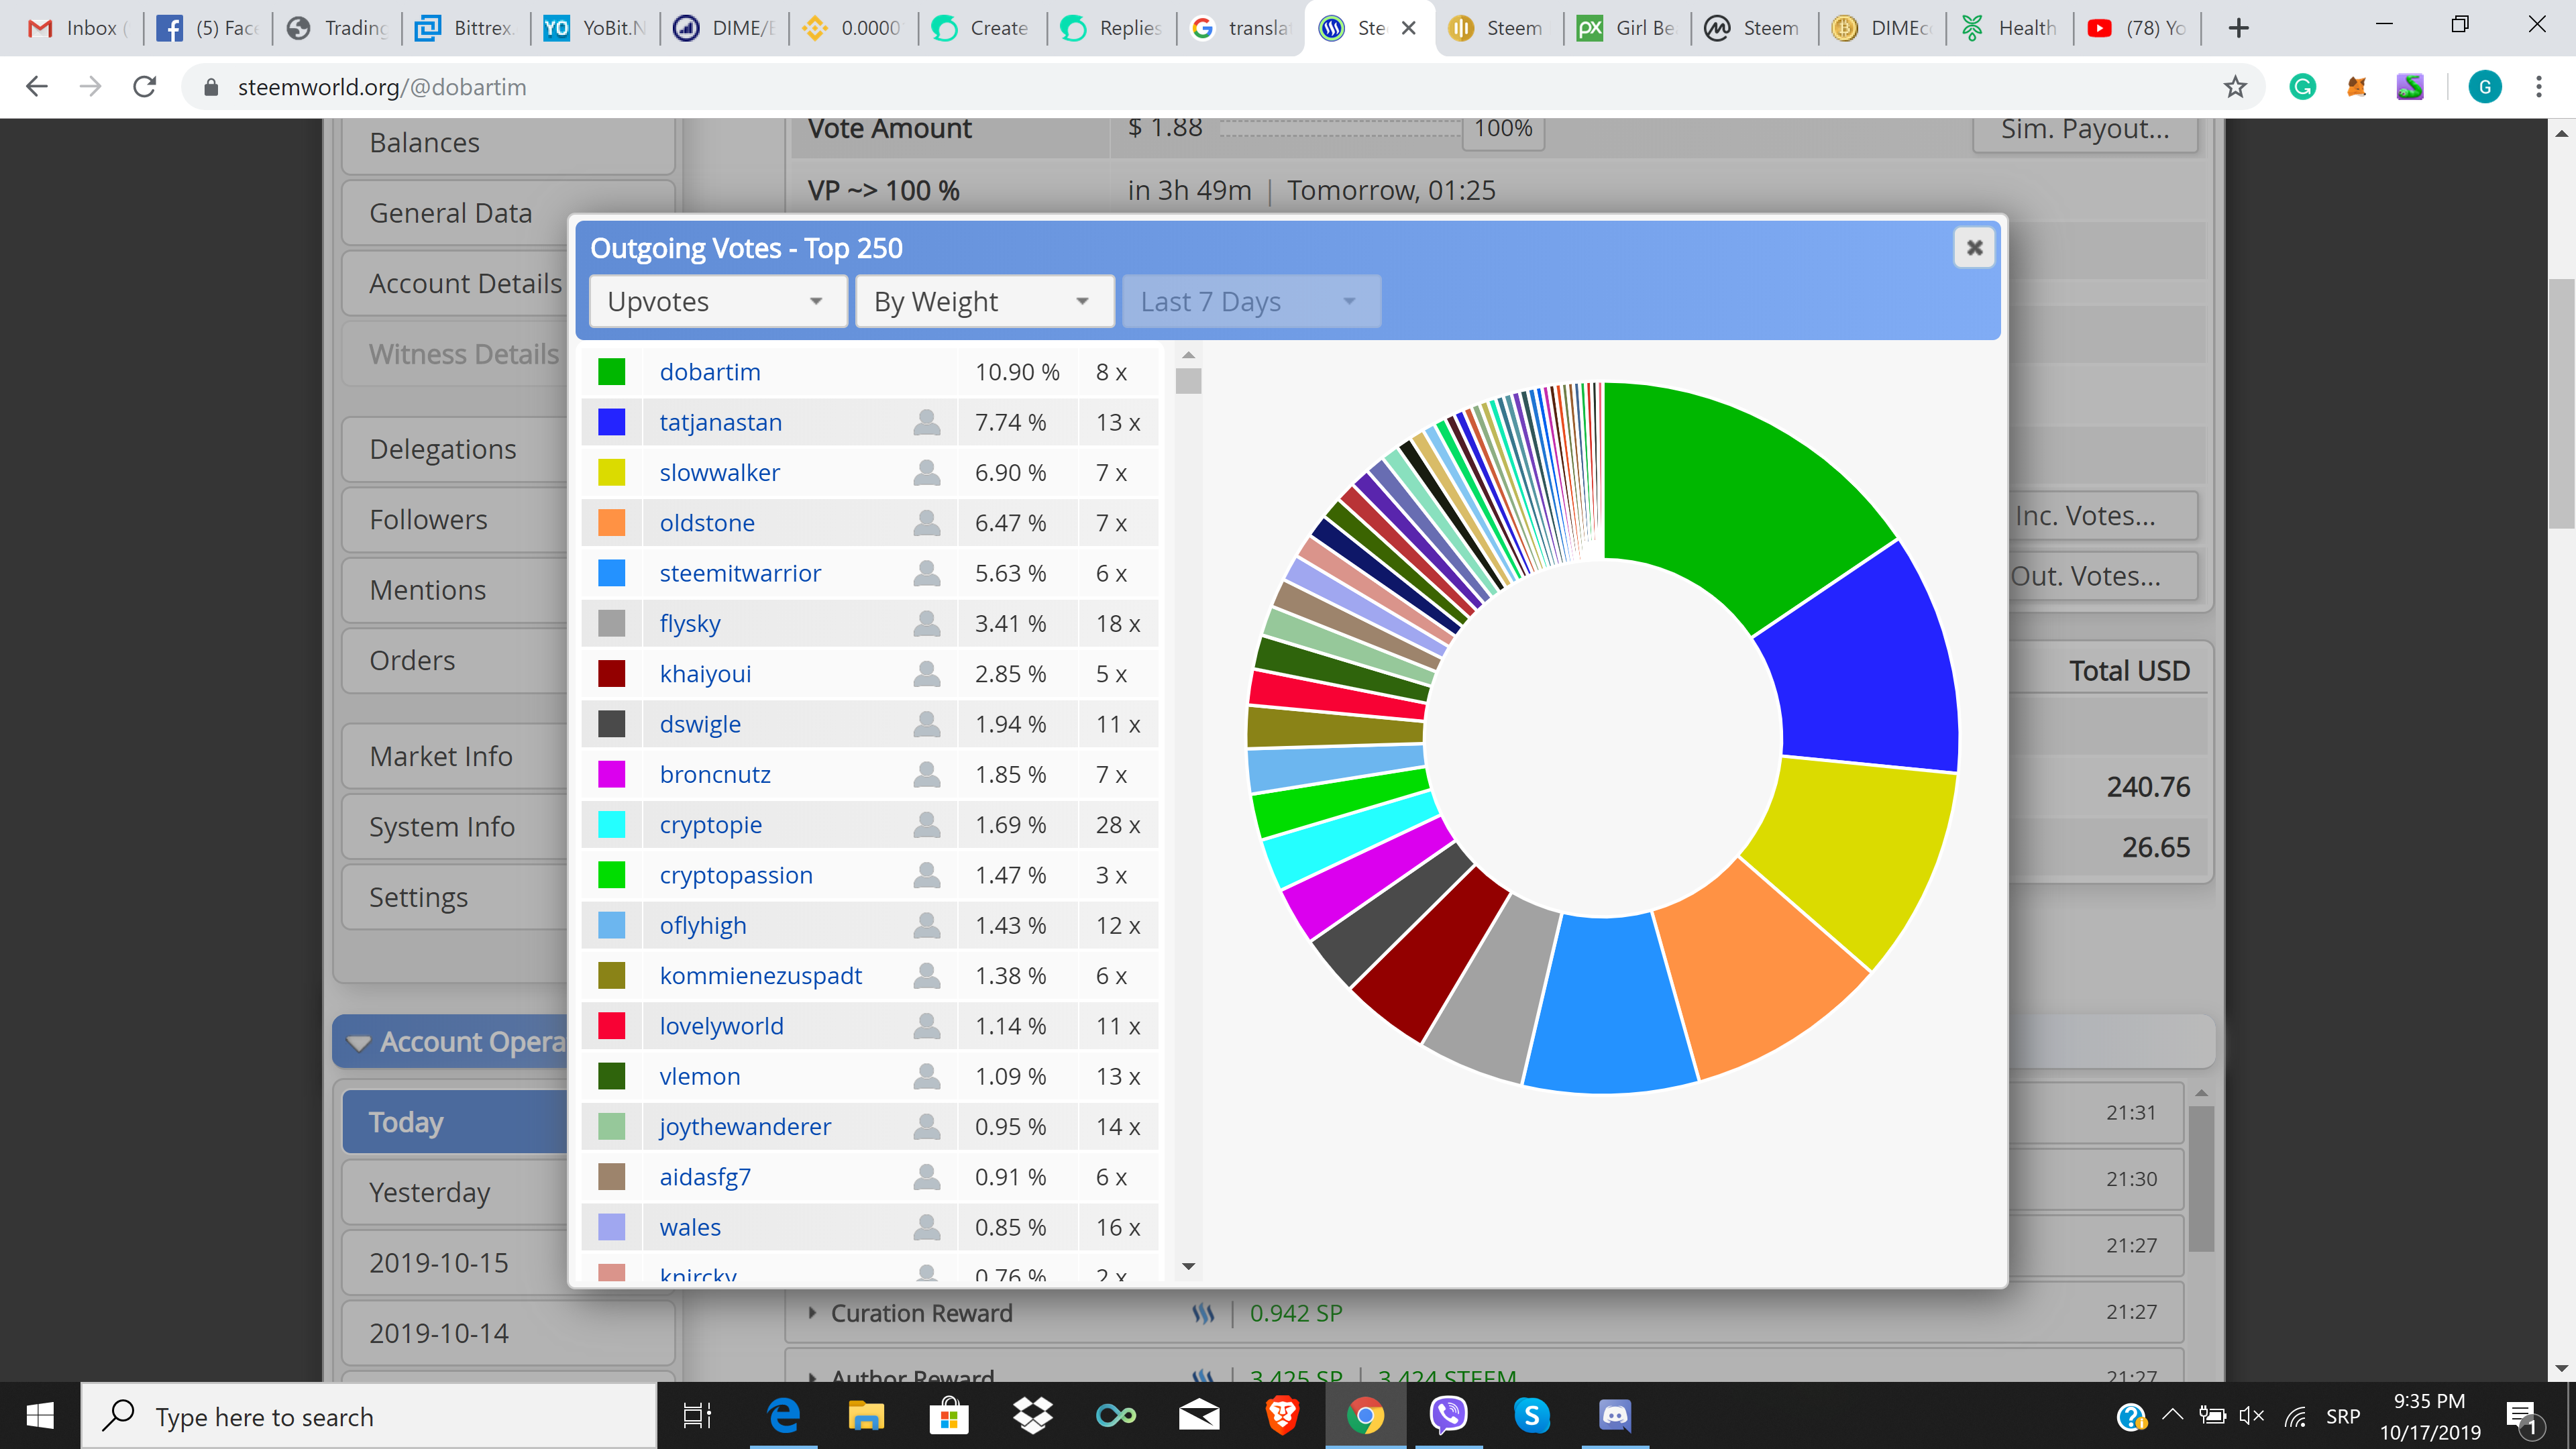Screen dimensions: 2576x1449
Task: Expand the Curation Reward entry
Action: tap(812, 1313)
